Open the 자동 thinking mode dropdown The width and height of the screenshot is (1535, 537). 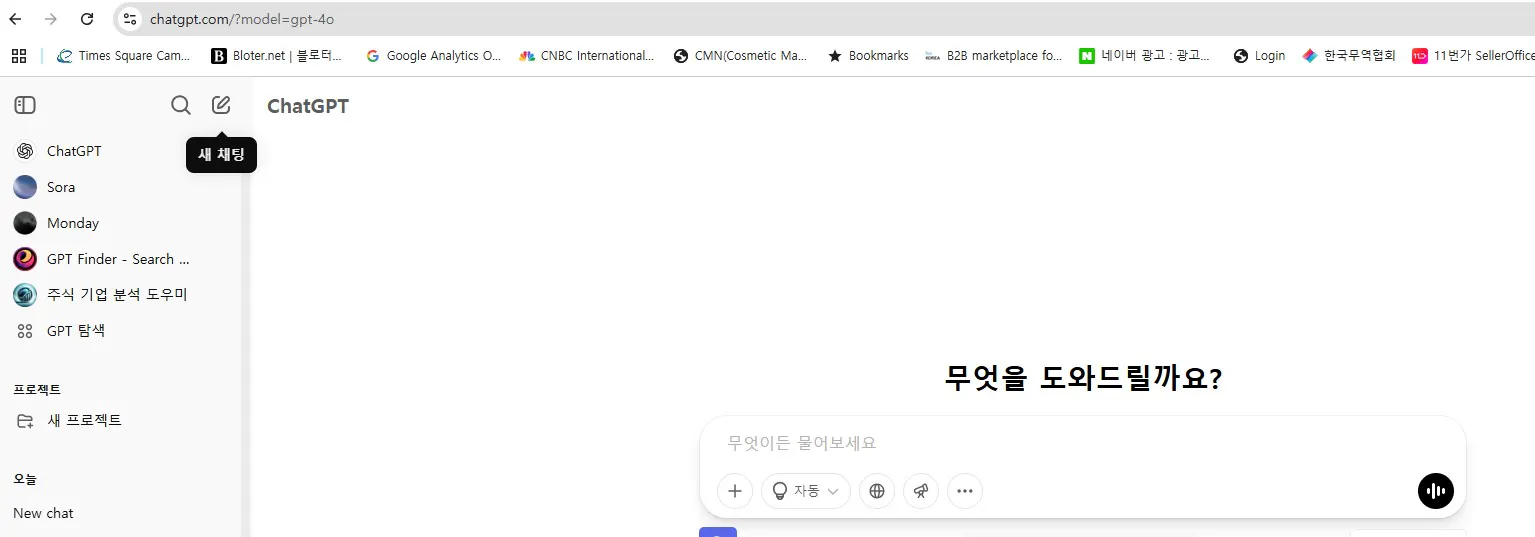click(806, 491)
